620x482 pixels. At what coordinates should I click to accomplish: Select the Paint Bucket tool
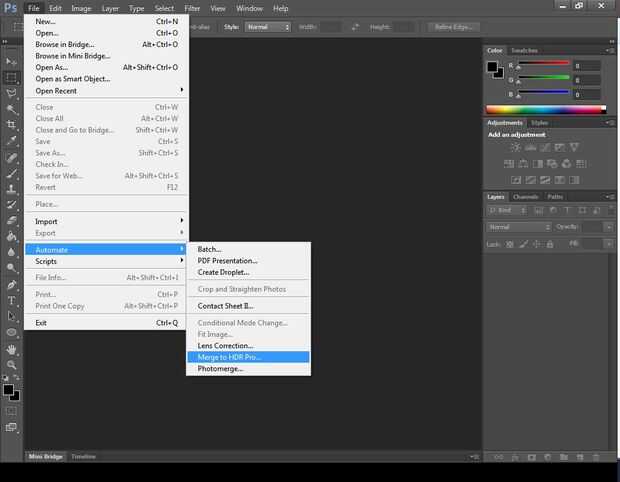tap(11, 236)
